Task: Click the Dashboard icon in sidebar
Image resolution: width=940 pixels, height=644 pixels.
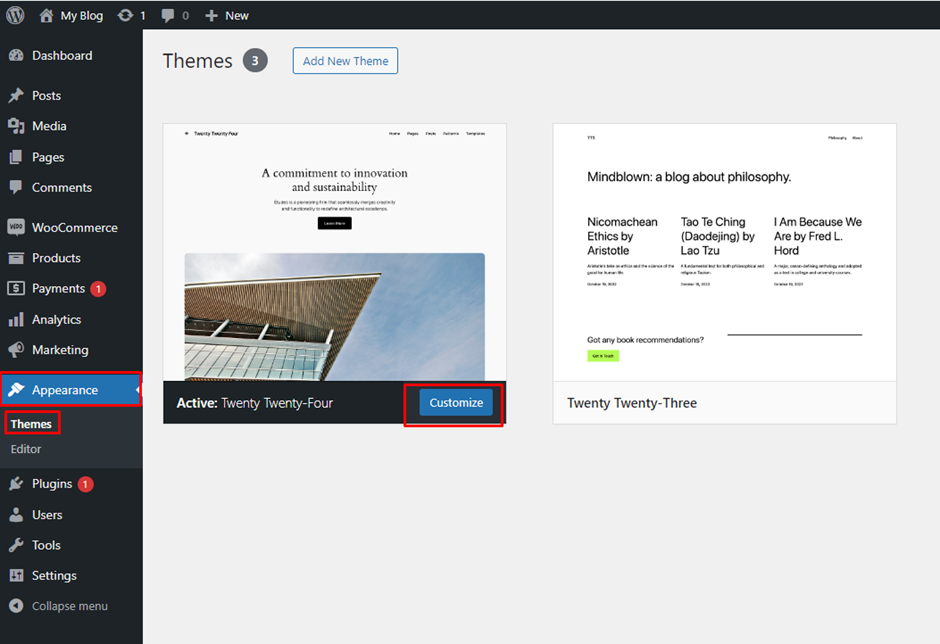Action: point(24,55)
